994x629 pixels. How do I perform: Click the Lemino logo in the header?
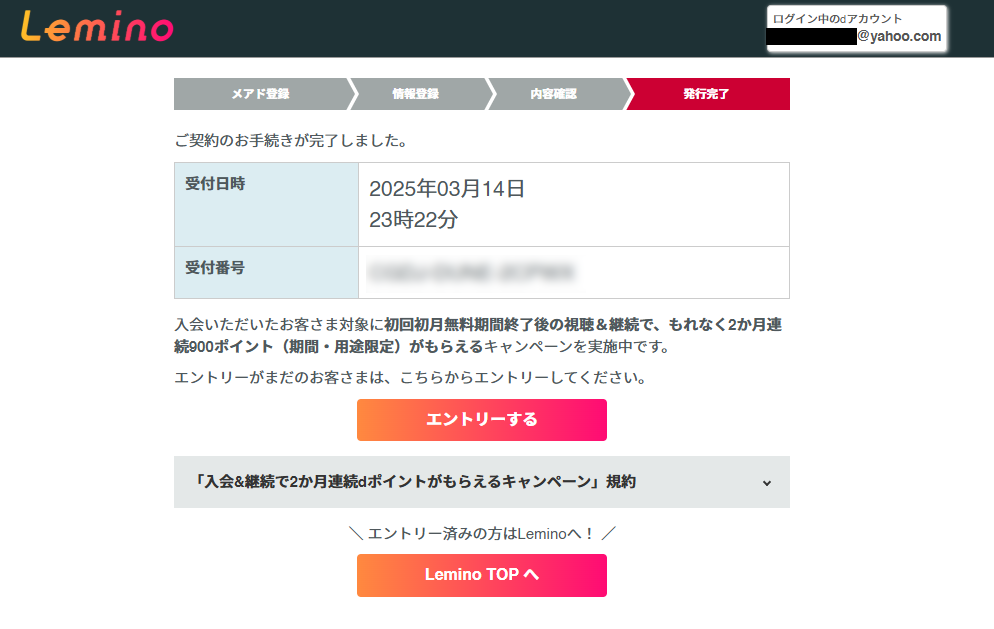pos(97,27)
